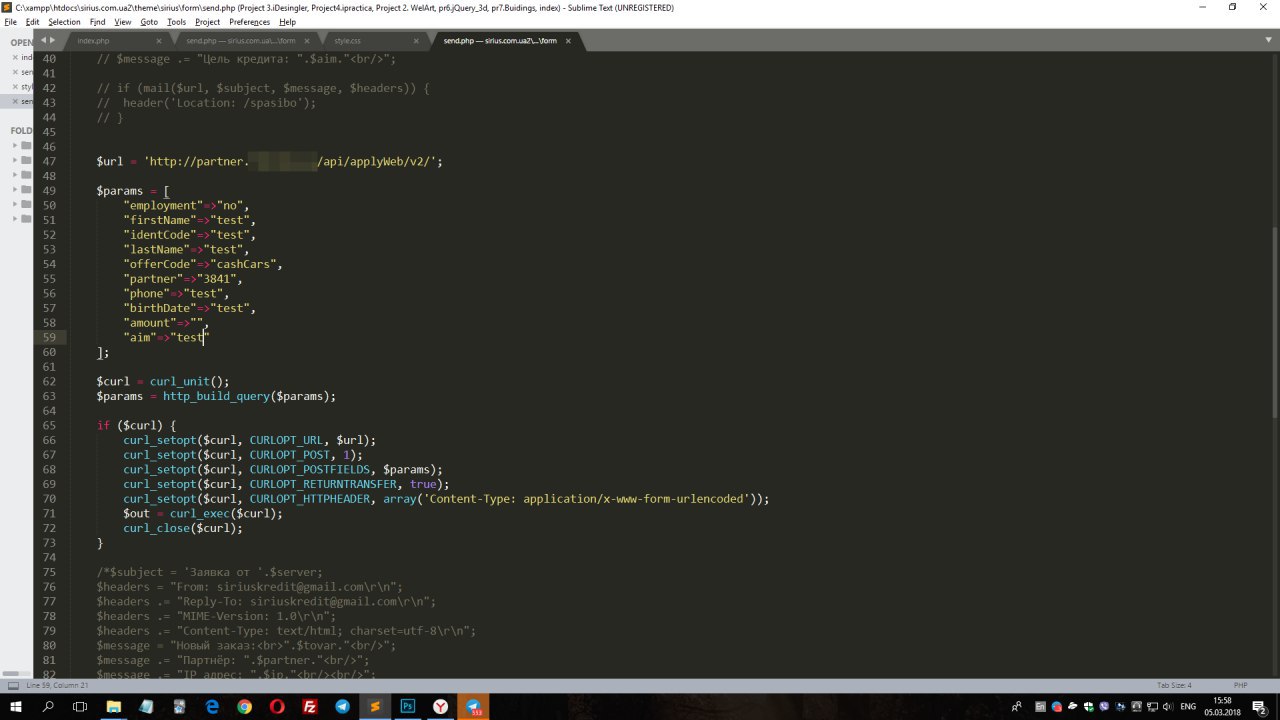Open the Project menu
The image size is (1280, 720).
208,22
